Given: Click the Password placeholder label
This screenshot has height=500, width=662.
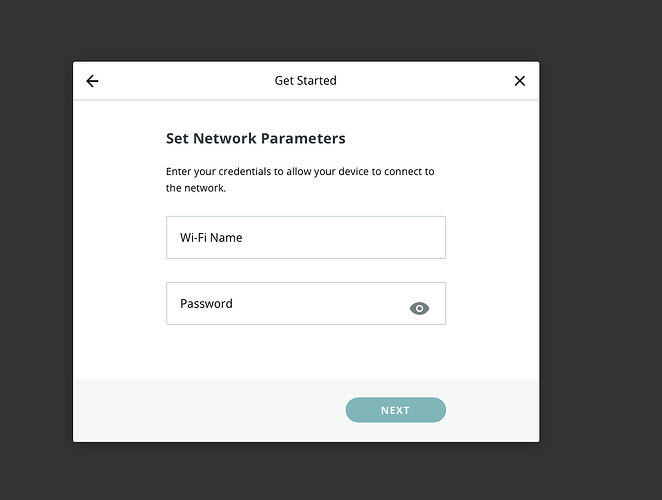Looking at the screenshot, I should [x=206, y=304].
